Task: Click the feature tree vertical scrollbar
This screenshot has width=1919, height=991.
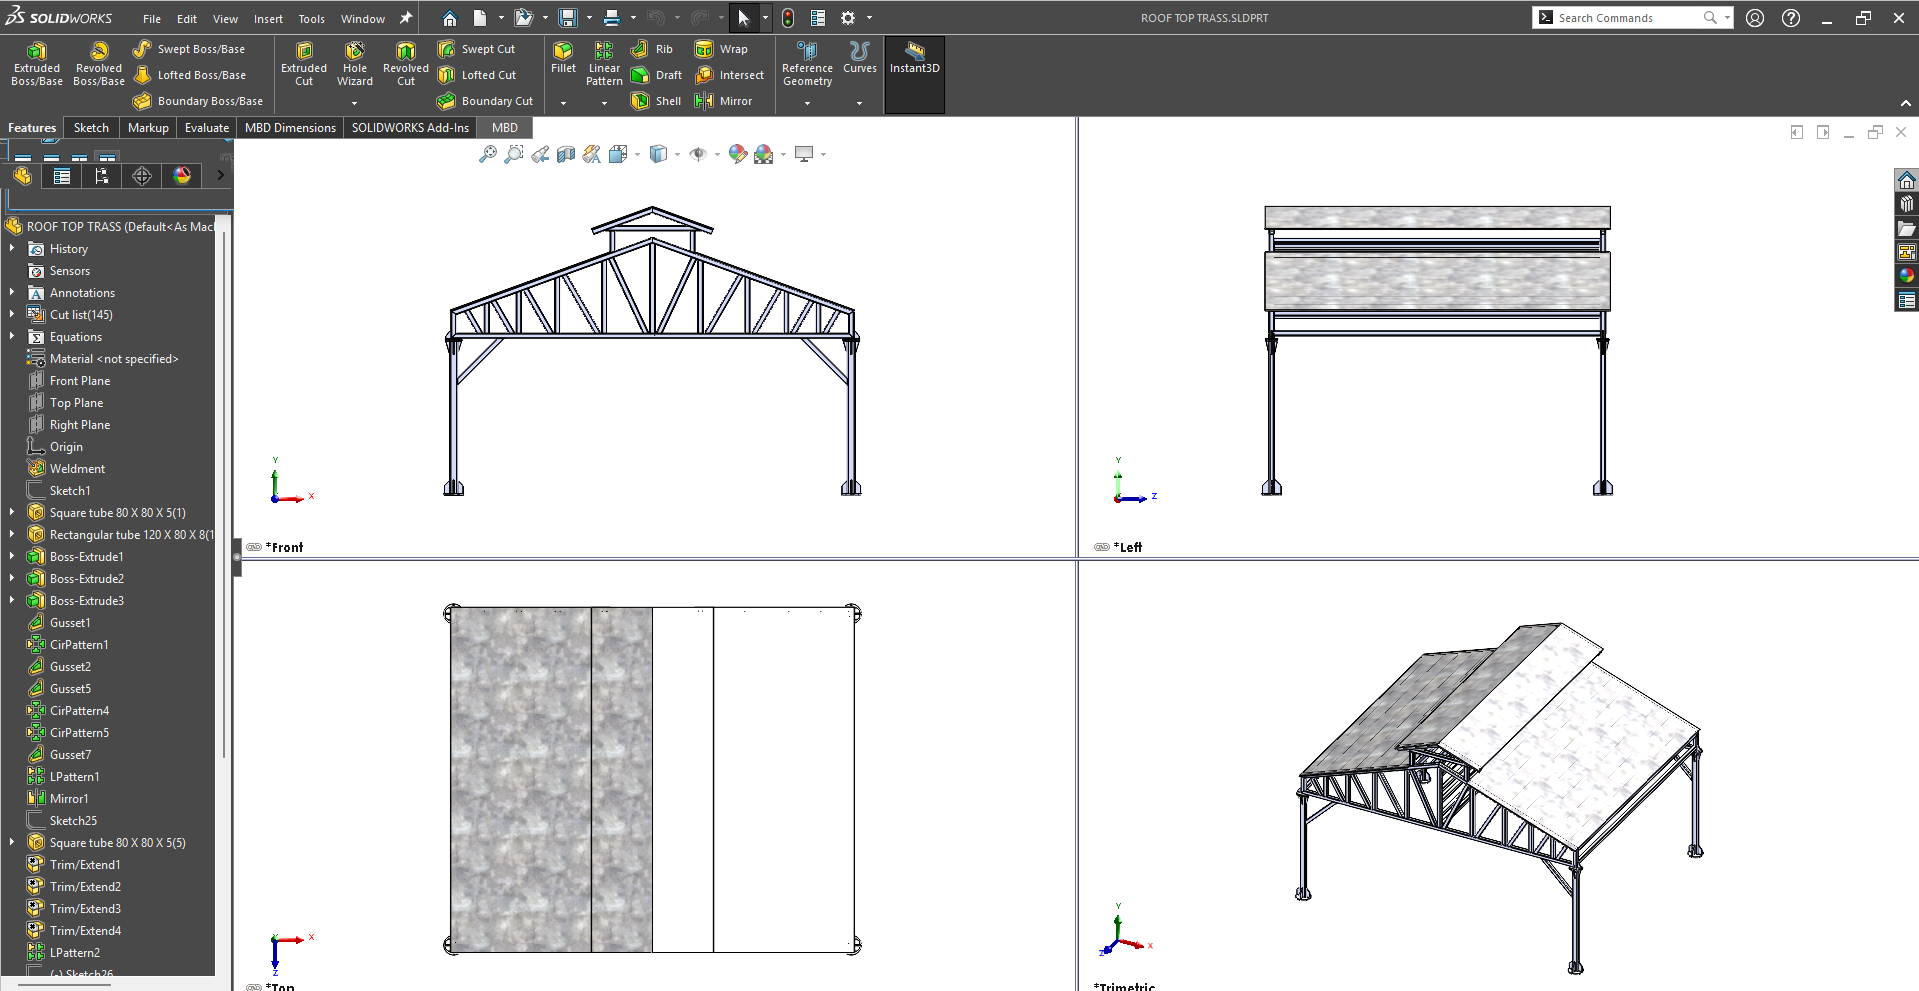Action: (x=224, y=495)
